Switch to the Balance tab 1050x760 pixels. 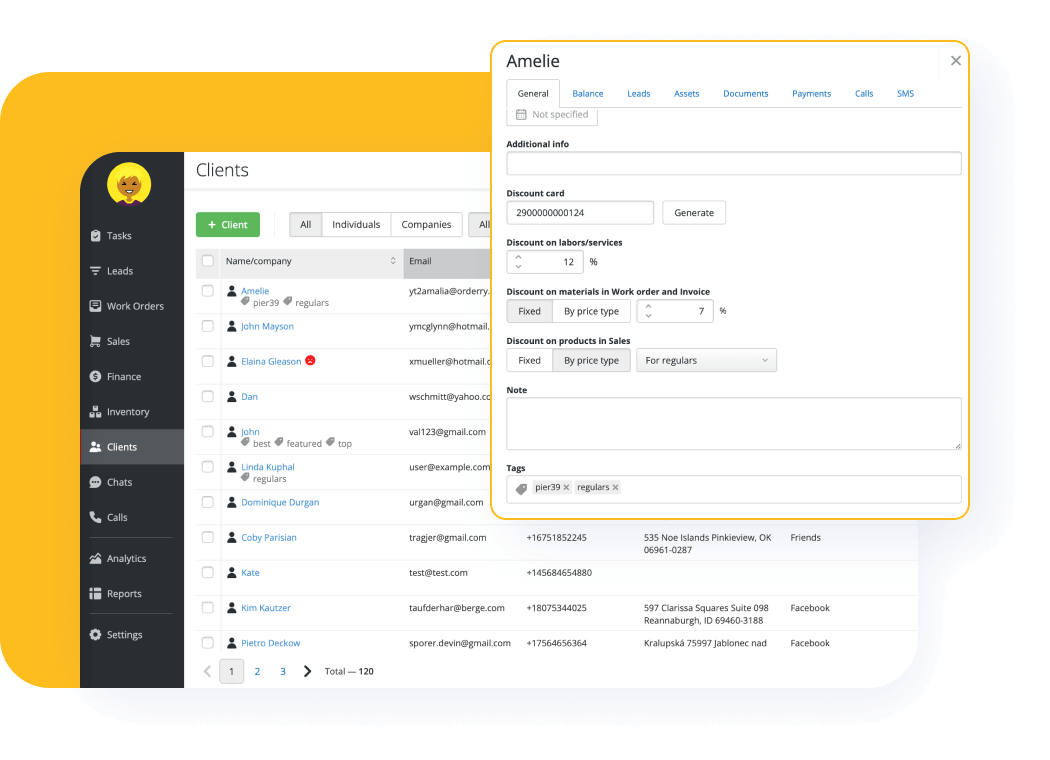point(587,94)
